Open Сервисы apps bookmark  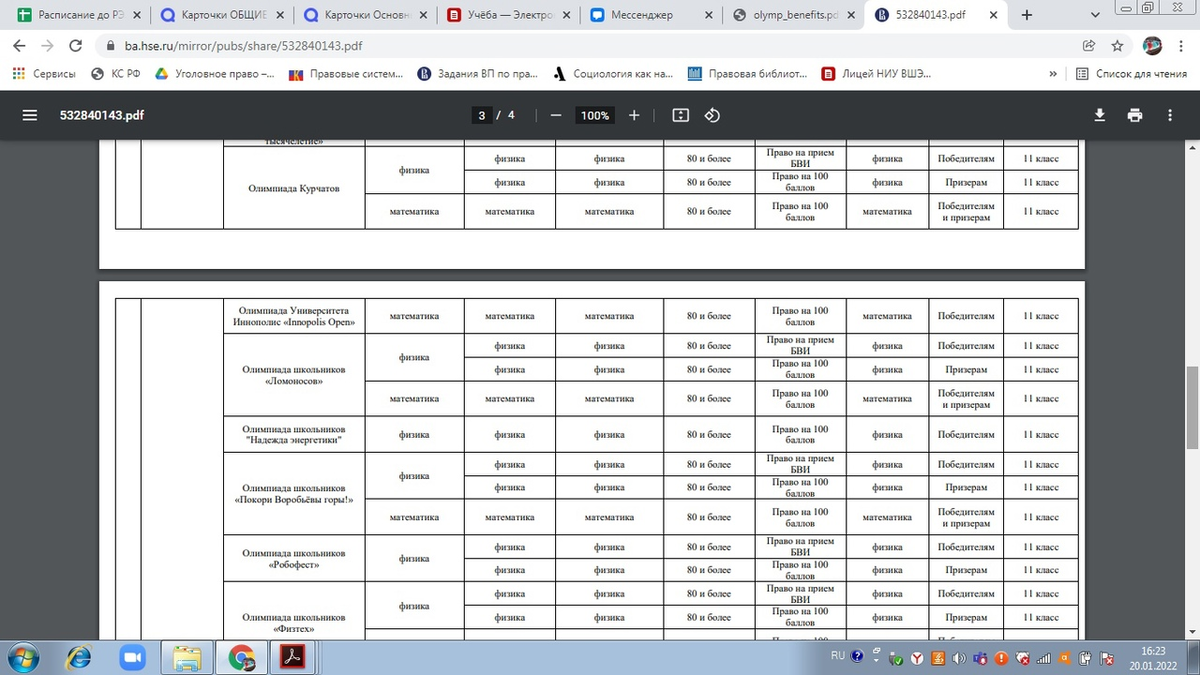[43, 73]
